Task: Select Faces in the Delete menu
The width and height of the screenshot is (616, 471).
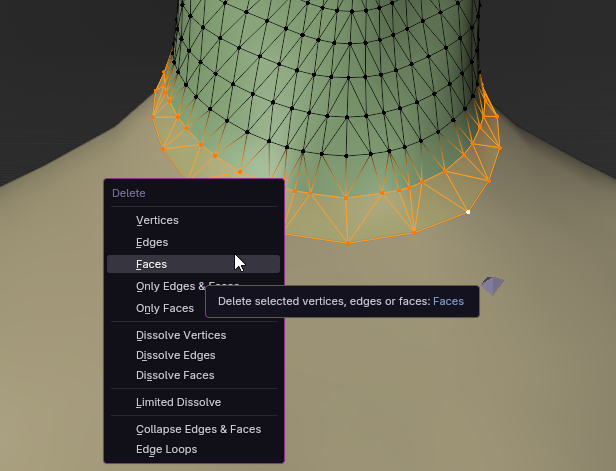Action: click(x=193, y=264)
